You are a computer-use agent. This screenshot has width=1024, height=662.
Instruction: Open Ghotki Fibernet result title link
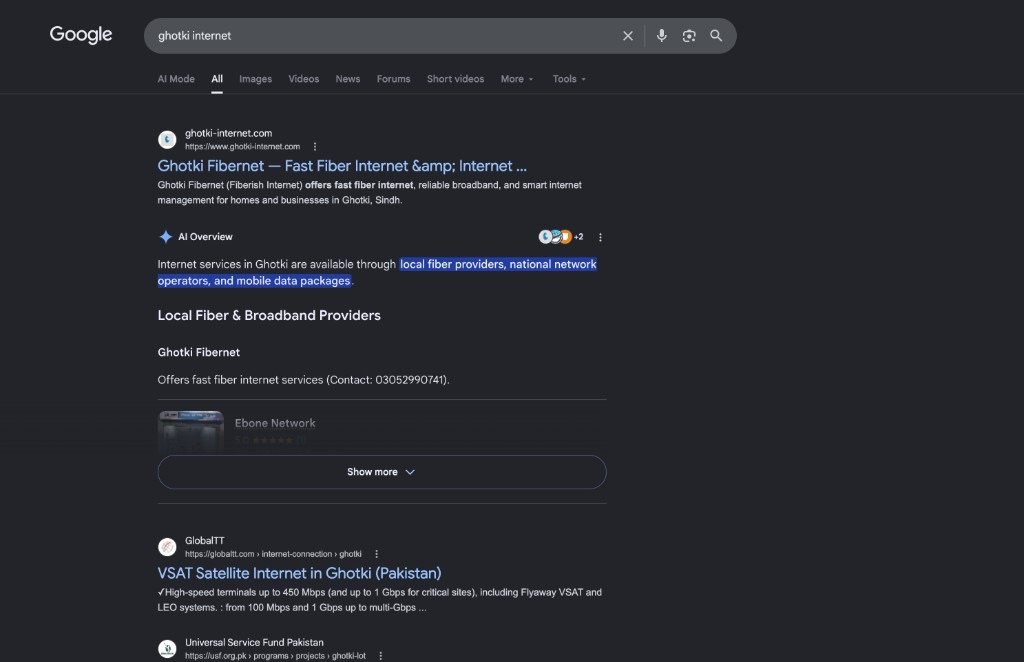tap(342, 166)
